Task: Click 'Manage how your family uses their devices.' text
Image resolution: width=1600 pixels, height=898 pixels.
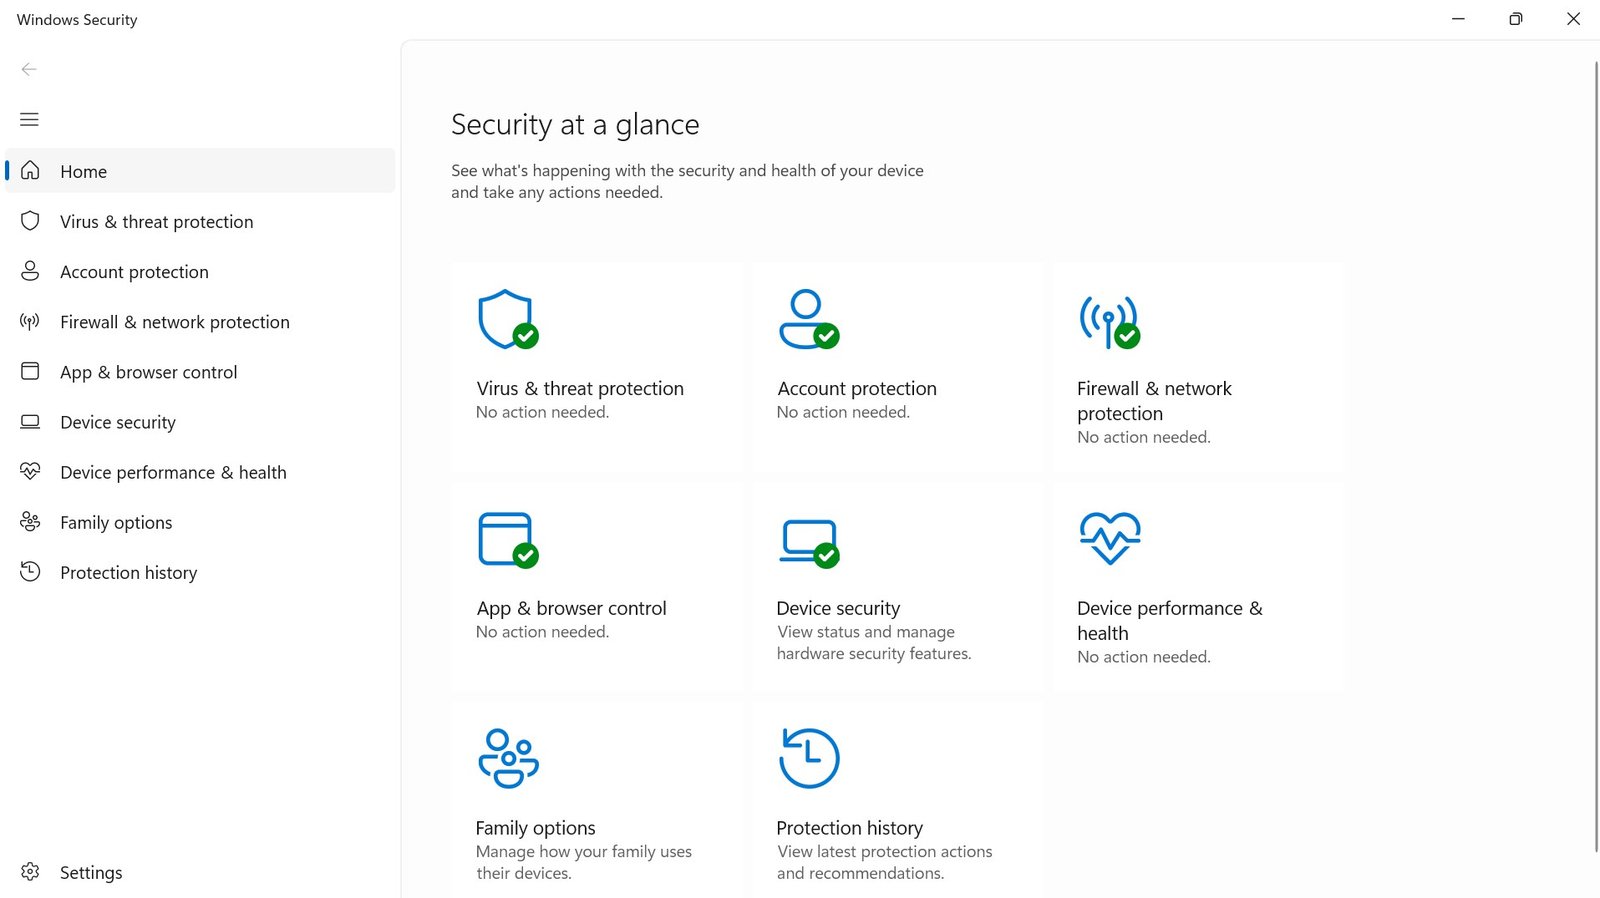Action: coord(584,862)
